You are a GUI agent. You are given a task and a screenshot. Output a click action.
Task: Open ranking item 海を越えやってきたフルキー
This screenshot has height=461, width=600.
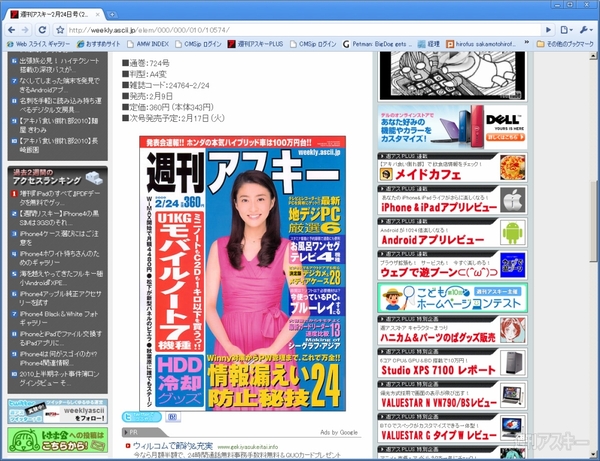pyautogui.click(x=61, y=278)
